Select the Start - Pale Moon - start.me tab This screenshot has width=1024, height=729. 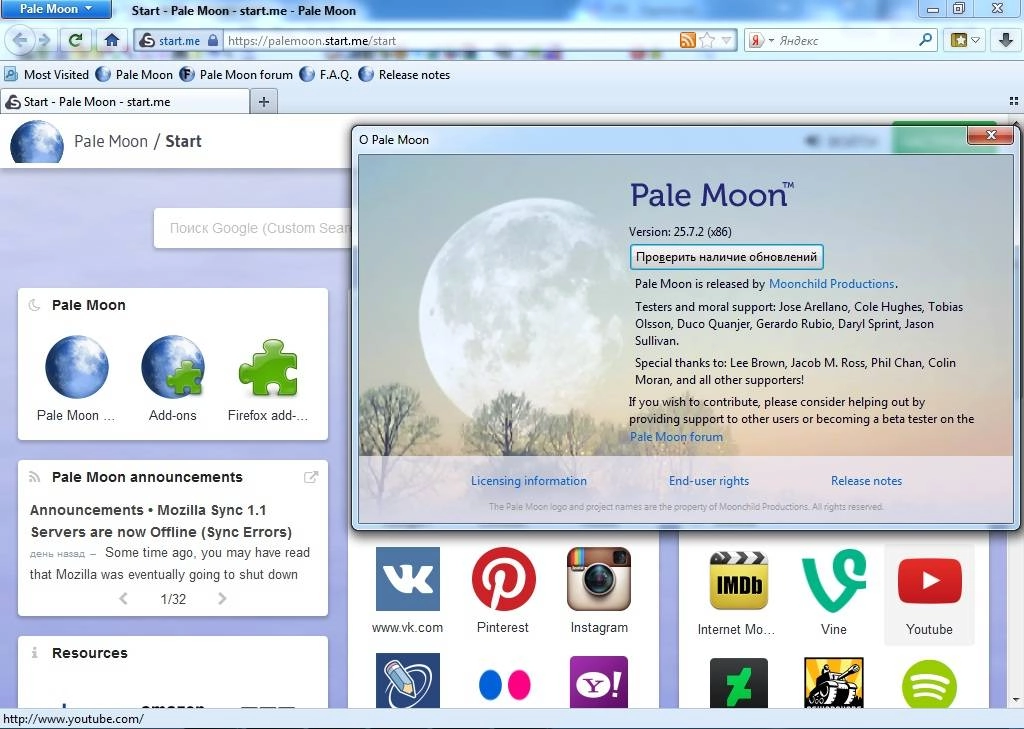pos(124,102)
